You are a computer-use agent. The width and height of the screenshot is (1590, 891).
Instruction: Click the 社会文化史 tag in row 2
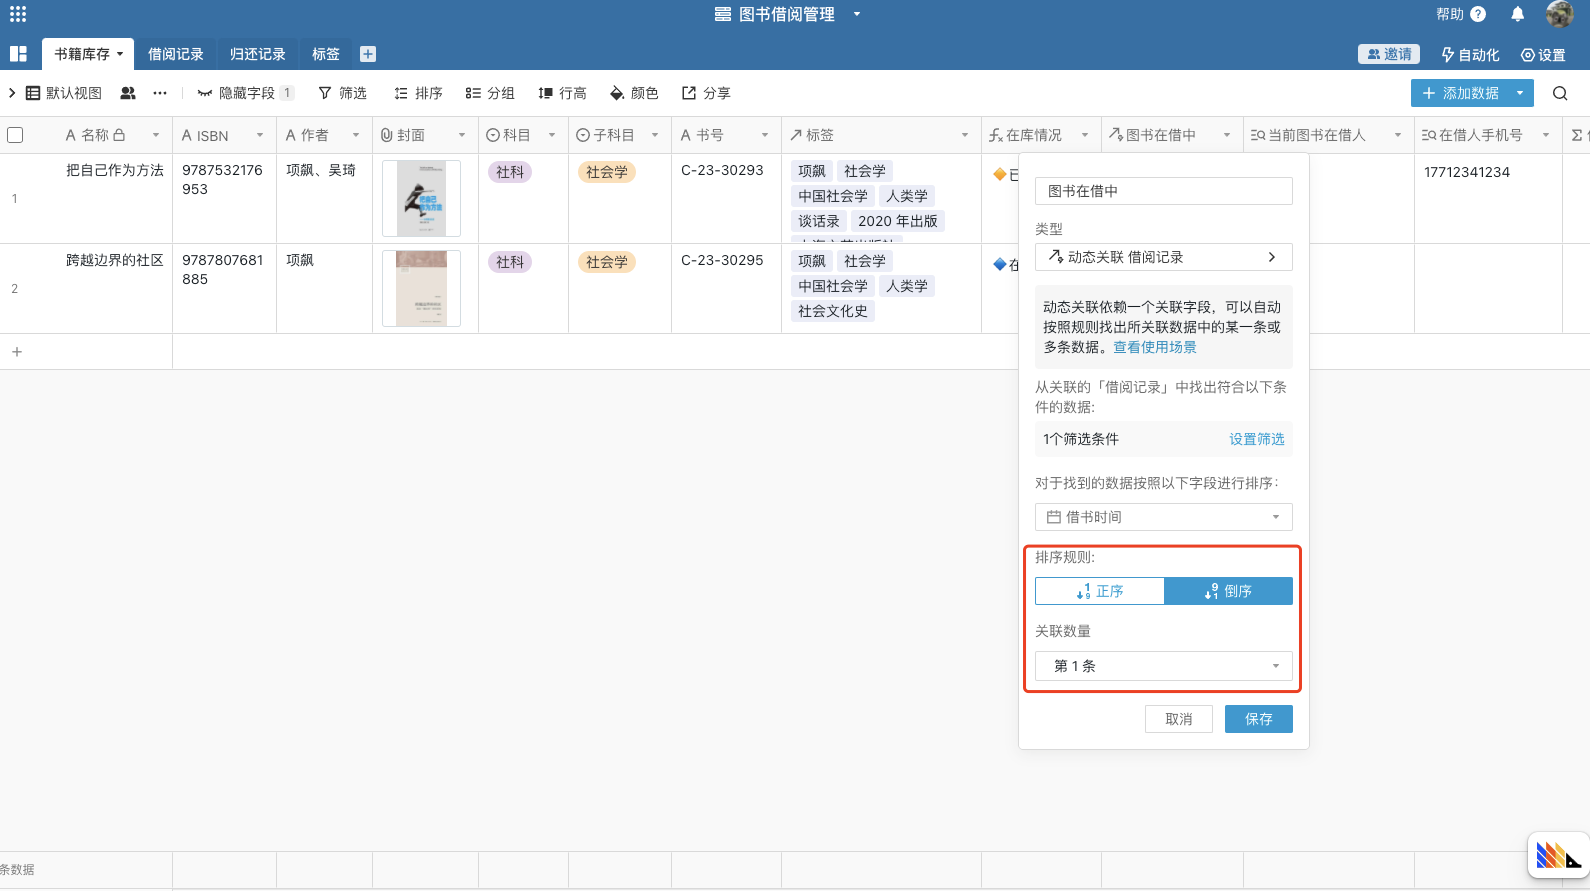tap(833, 311)
